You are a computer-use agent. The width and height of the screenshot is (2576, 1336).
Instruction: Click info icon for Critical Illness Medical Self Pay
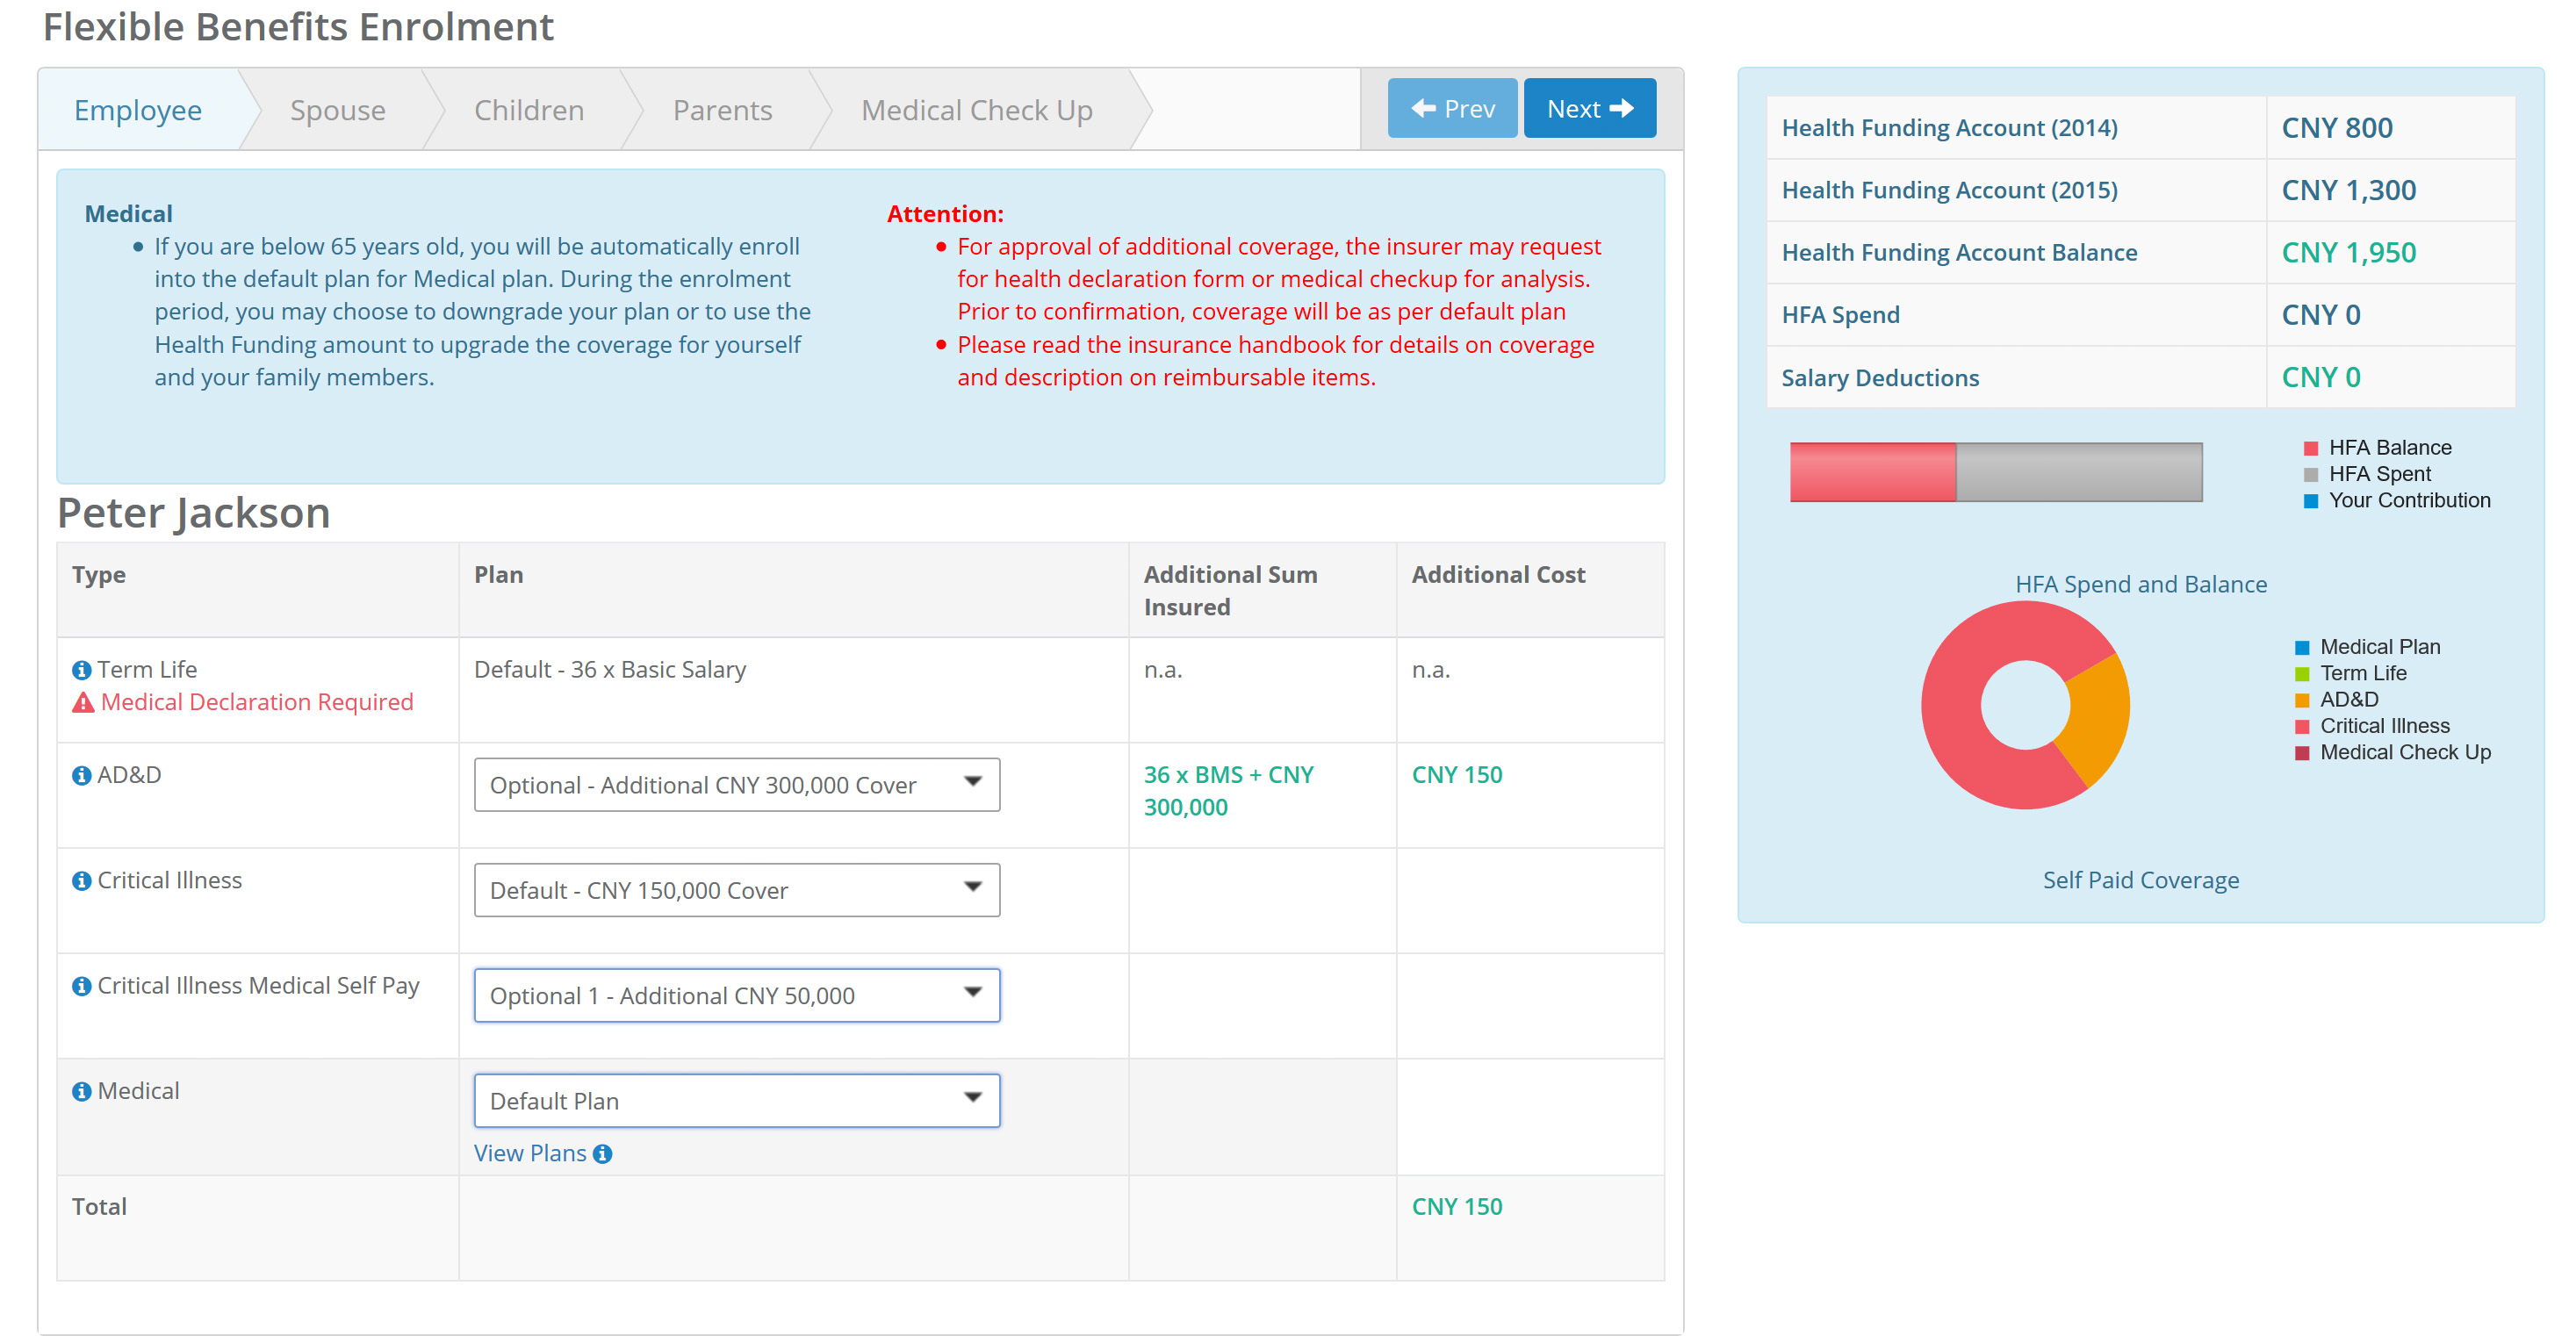click(82, 986)
